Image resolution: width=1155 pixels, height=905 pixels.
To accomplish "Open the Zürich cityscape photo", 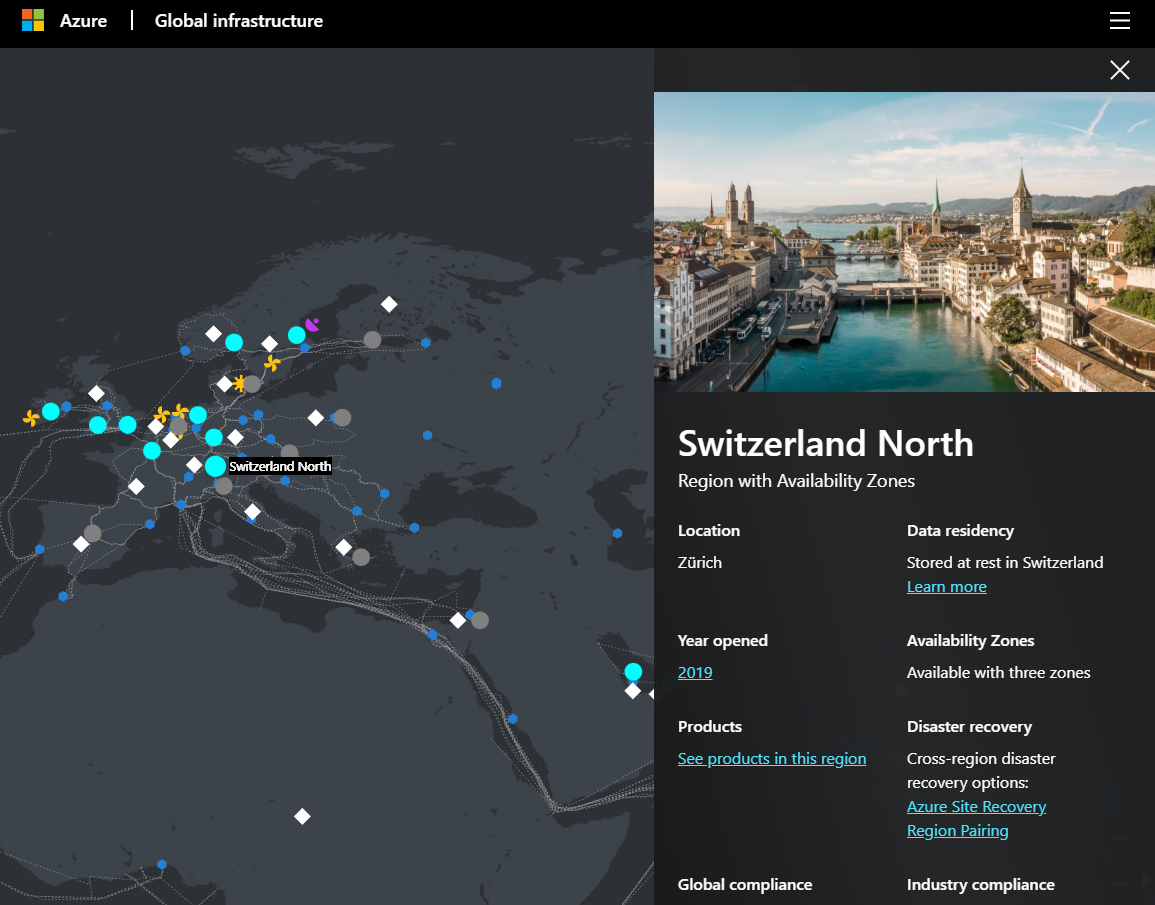I will click(x=905, y=242).
